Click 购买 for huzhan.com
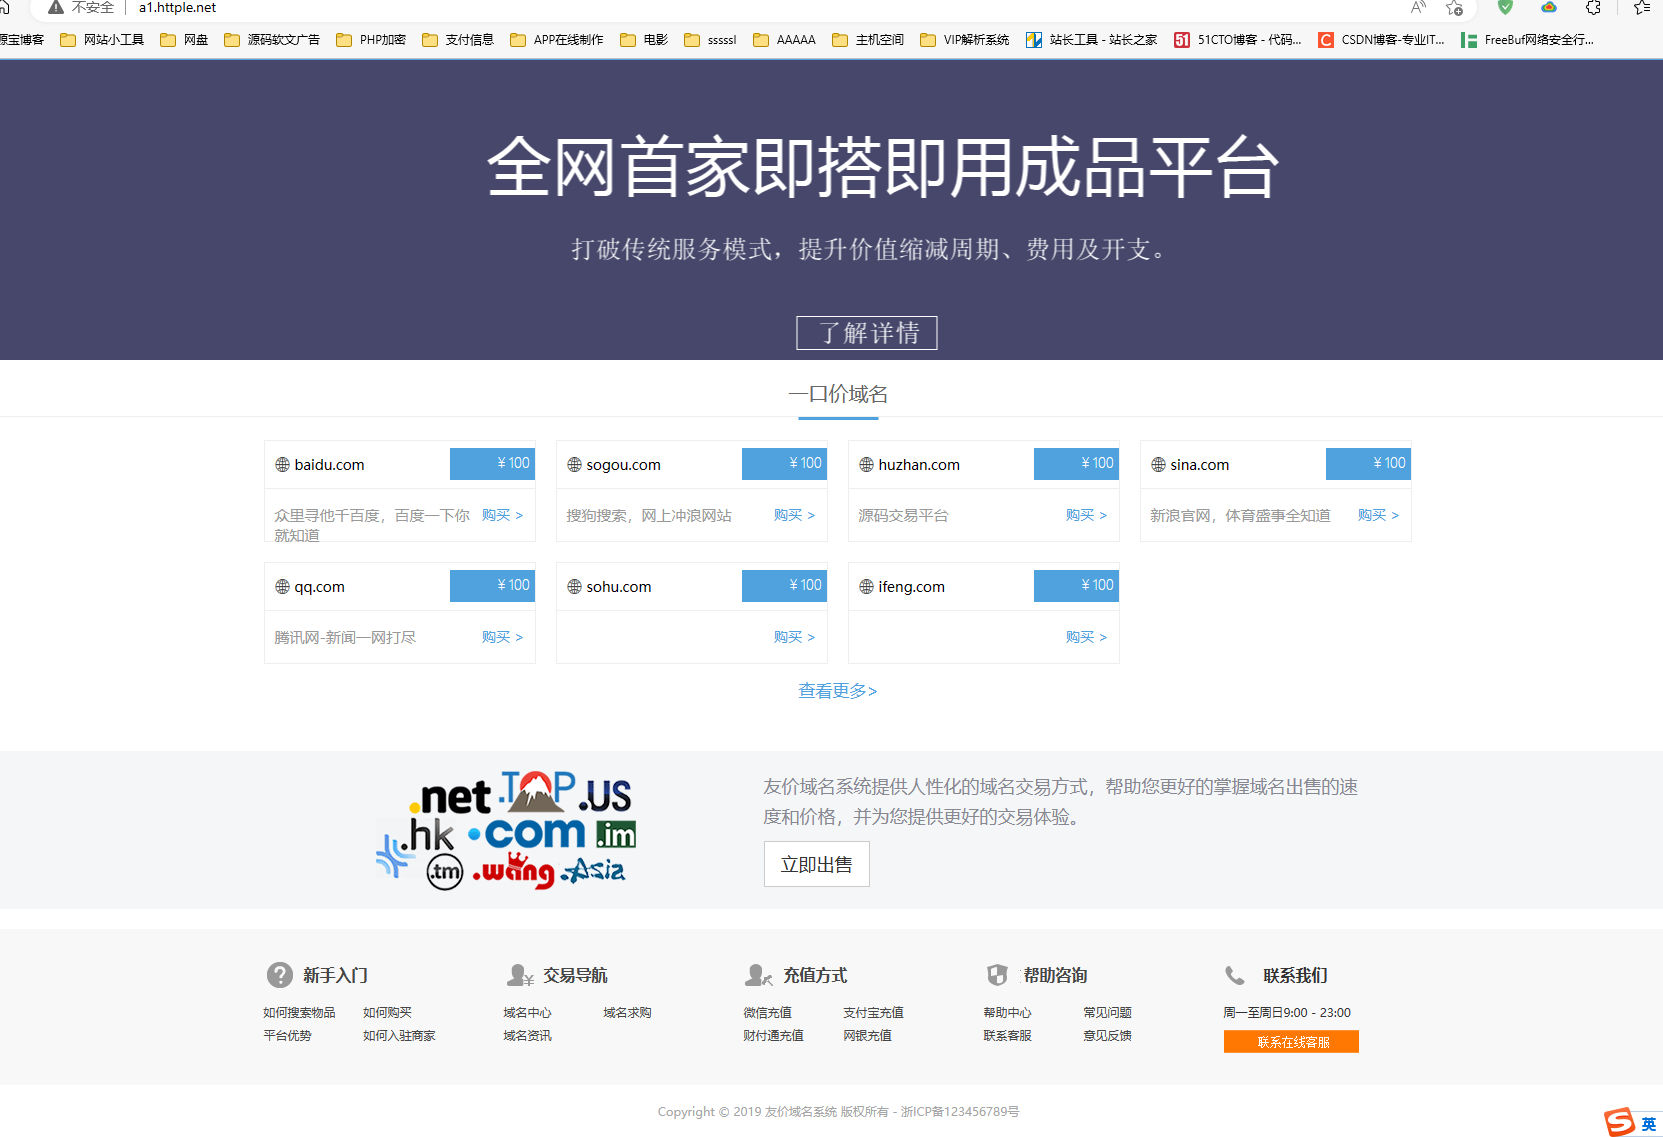The width and height of the screenshot is (1663, 1137). coord(1086,515)
